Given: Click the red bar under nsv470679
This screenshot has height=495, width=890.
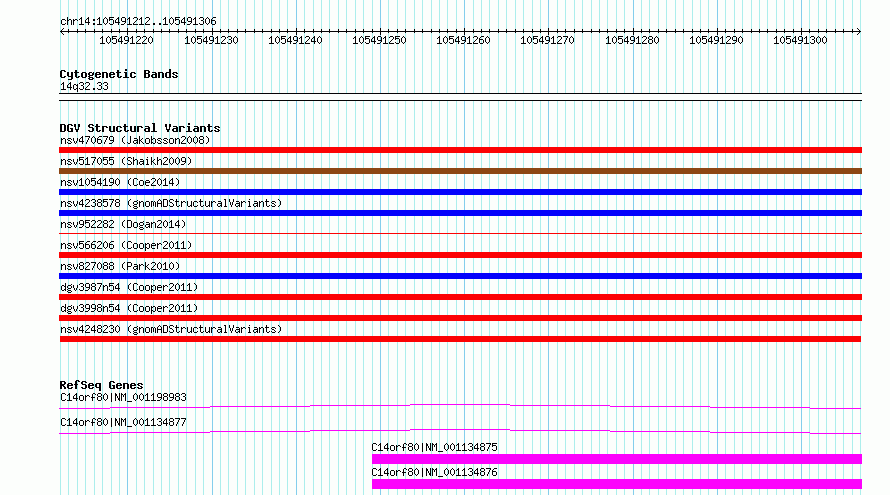Looking at the screenshot, I should tap(460, 150).
